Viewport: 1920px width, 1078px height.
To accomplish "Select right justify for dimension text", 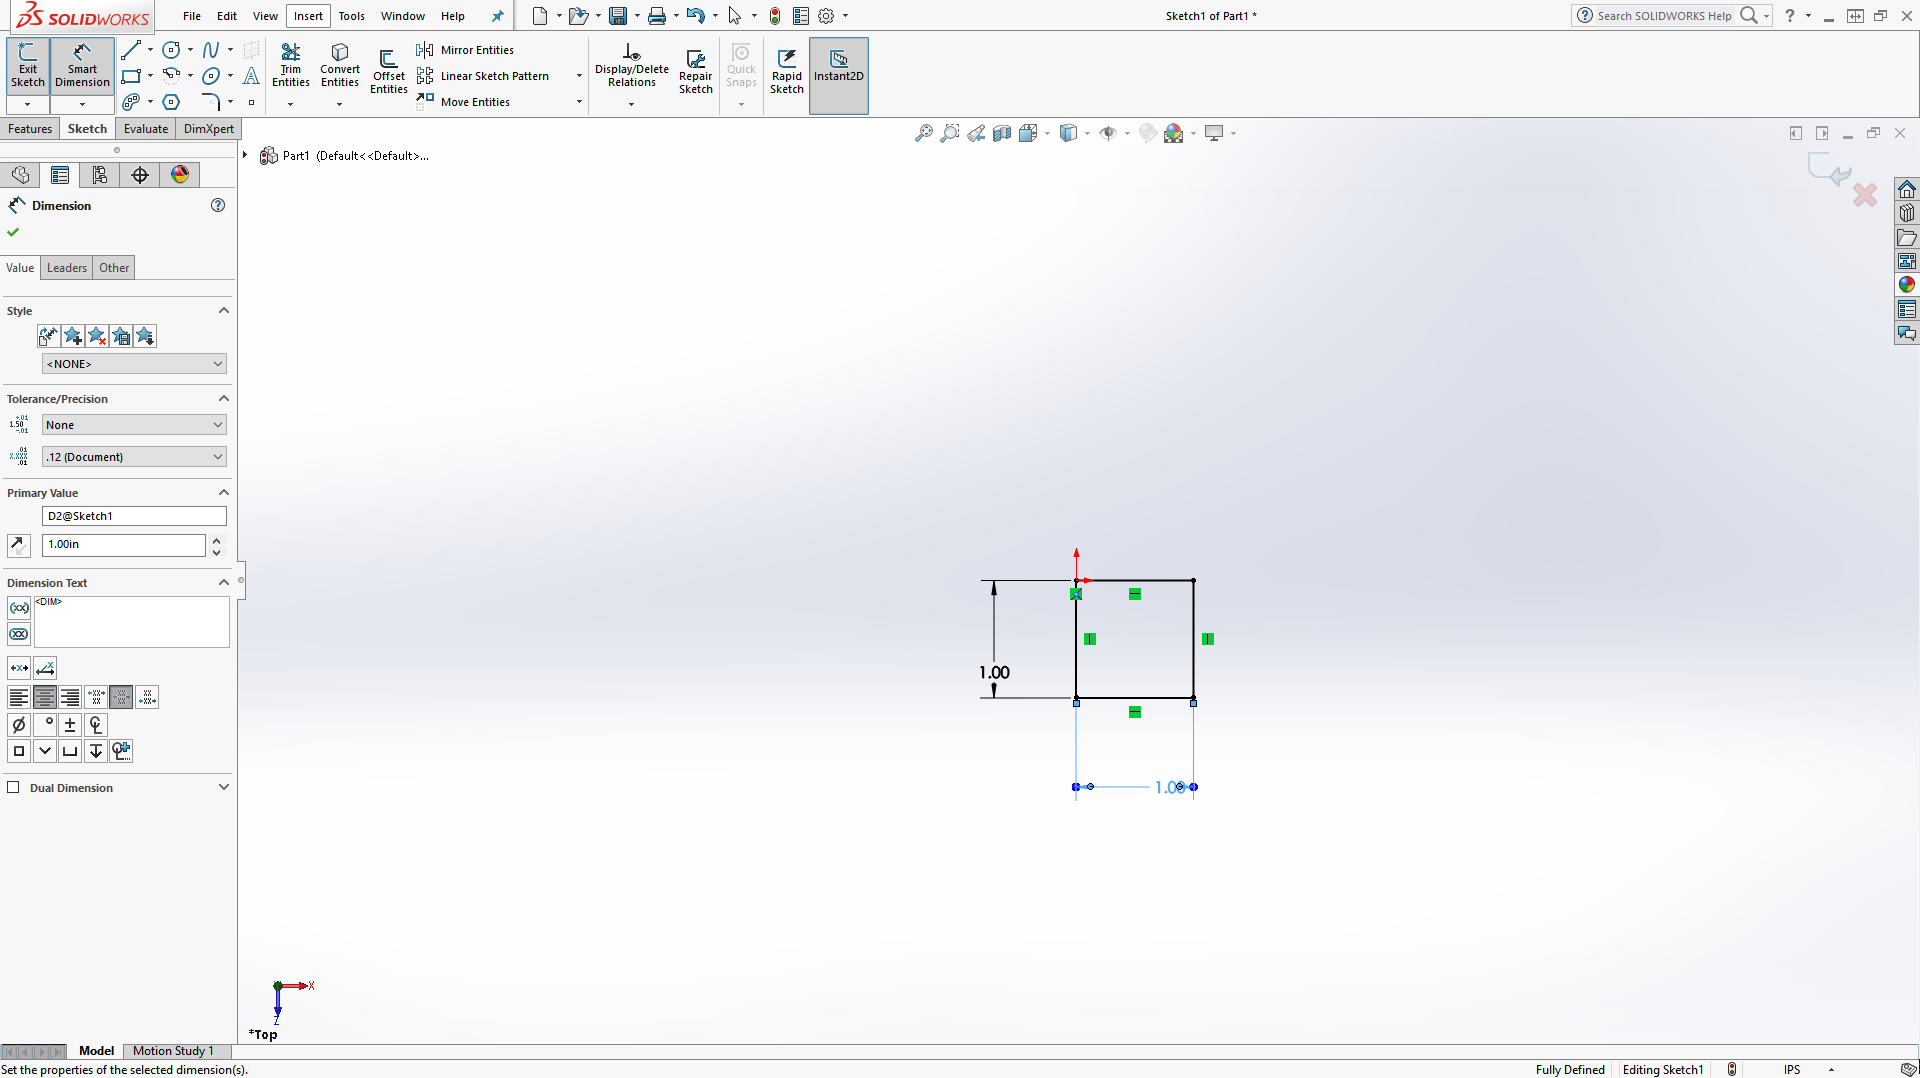I will click(70, 697).
